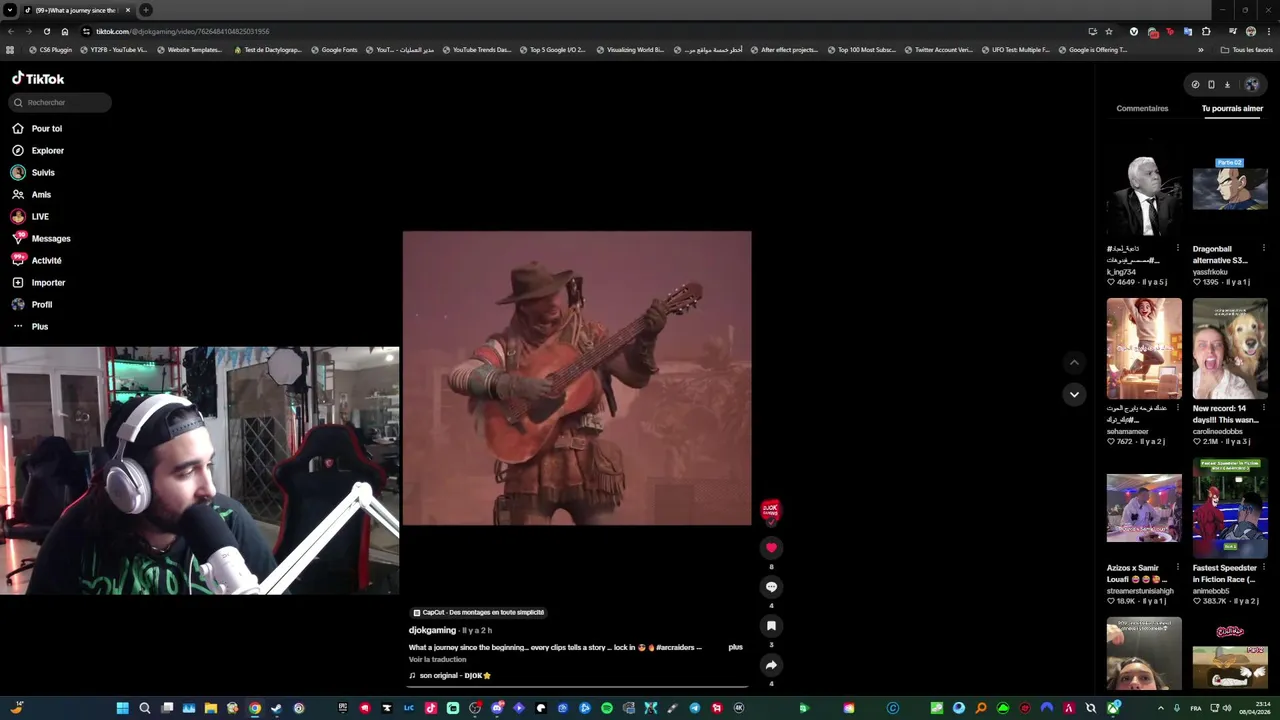The image size is (1280, 720).
Task: Seek on the video progress bar
Action: pyautogui.click(x=577, y=687)
